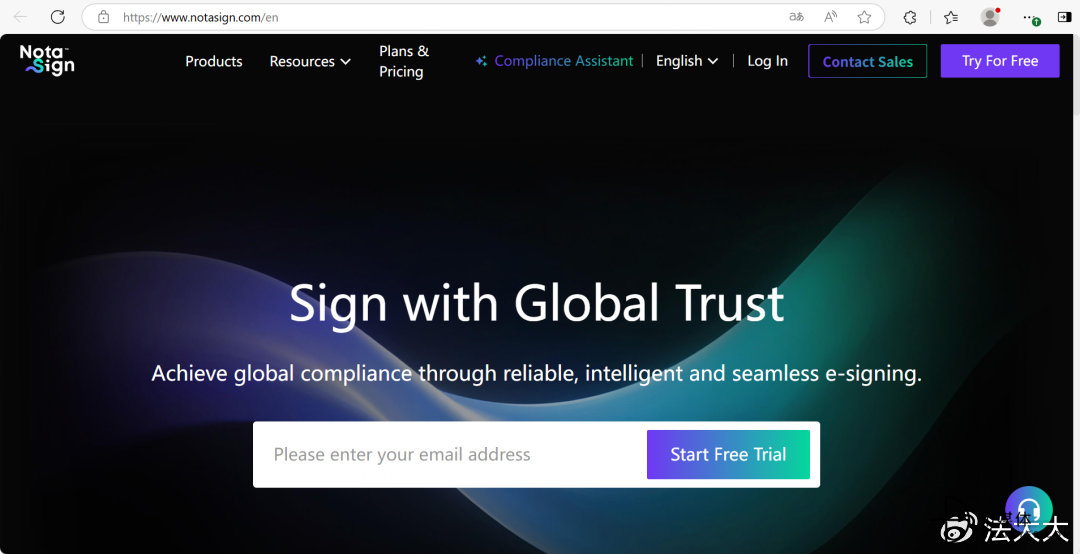This screenshot has width=1080, height=554.
Task: Open the English language selector
Action: tap(687, 61)
